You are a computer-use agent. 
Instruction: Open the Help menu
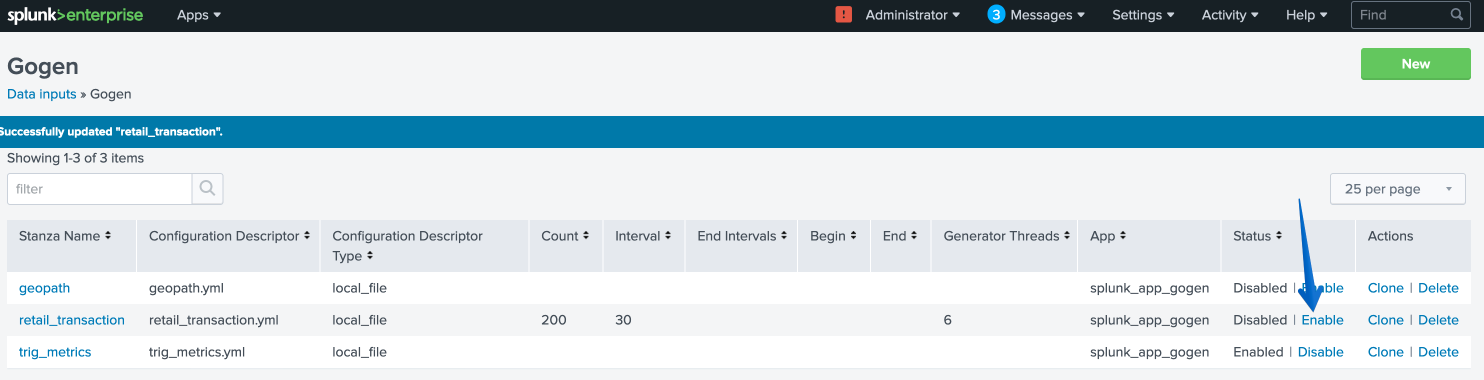[x=1306, y=15]
